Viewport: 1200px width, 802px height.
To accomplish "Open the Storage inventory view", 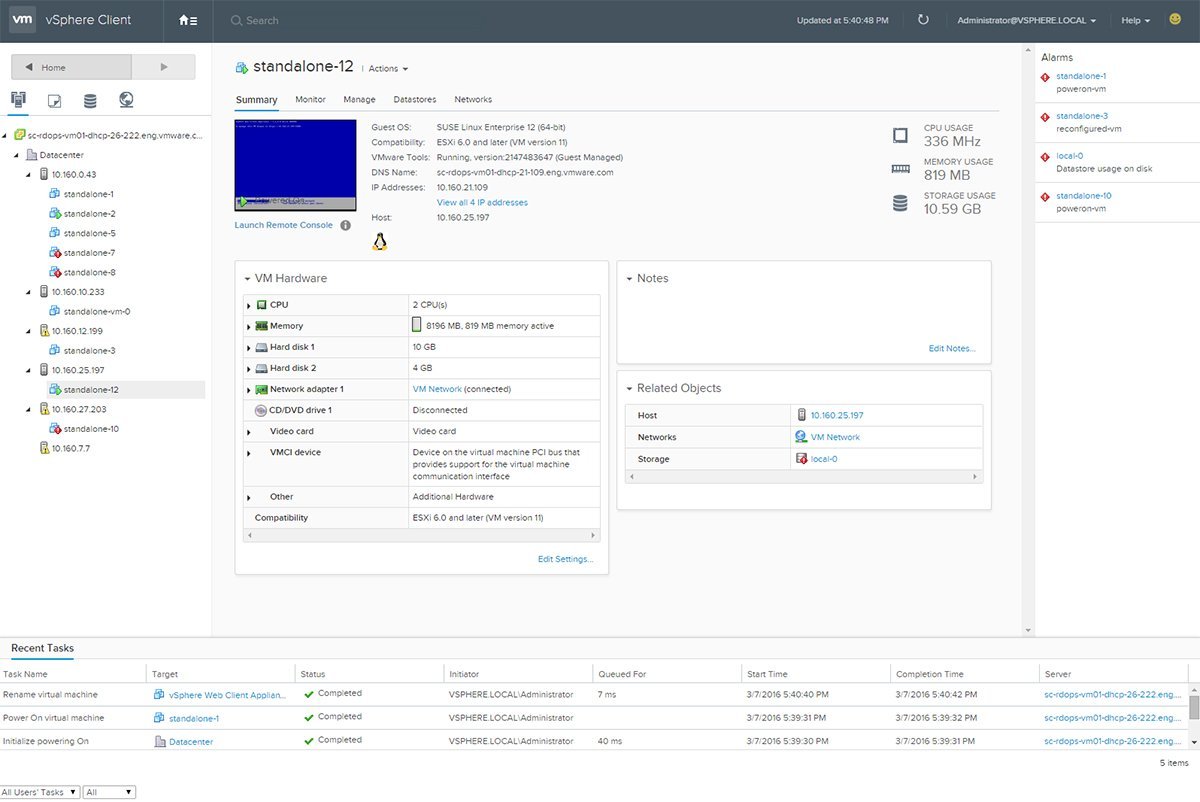I will click(90, 98).
